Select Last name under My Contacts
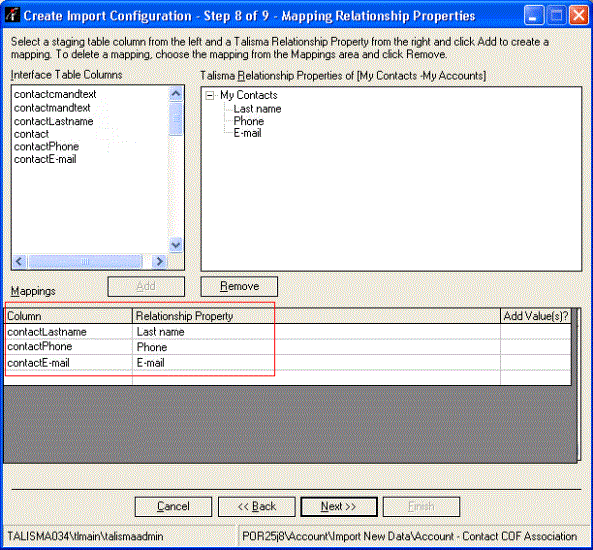 257,109
